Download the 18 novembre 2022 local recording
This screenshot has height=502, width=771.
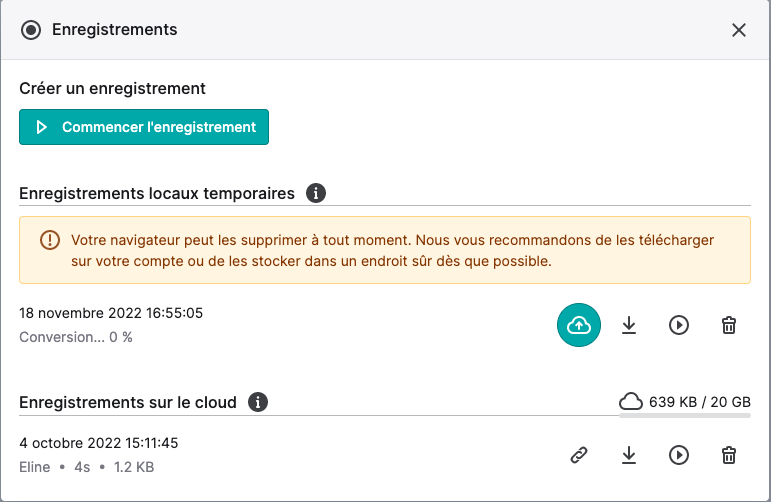point(629,325)
